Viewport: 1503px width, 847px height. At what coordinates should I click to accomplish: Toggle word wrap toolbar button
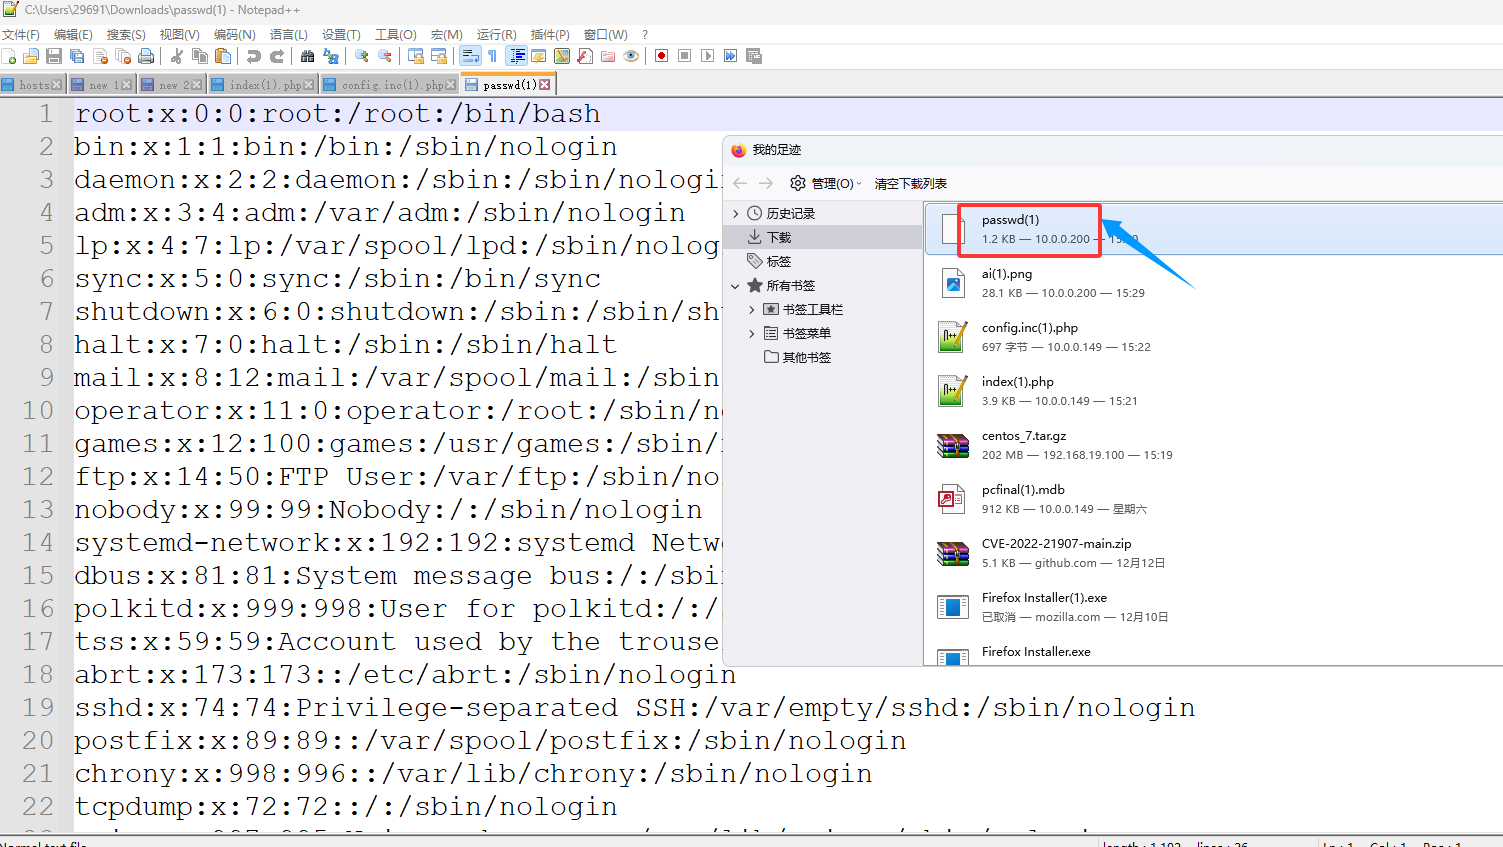coord(470,56)
